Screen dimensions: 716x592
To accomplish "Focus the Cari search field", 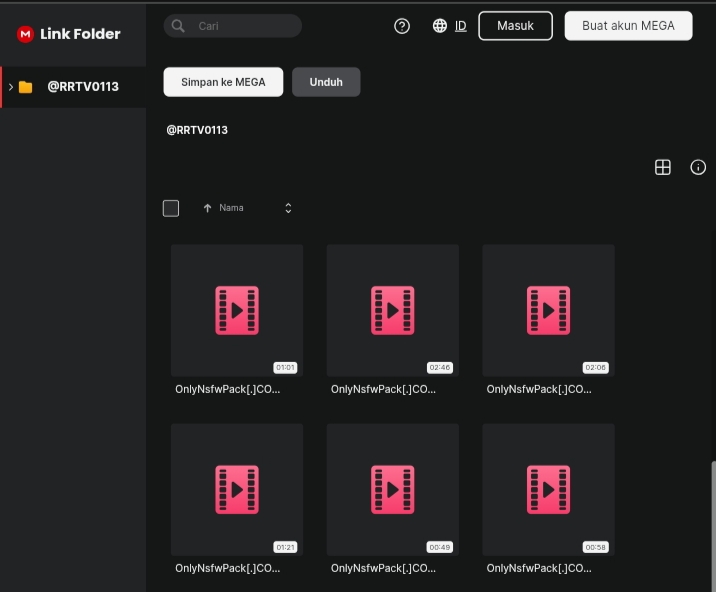I will point(233,26).
